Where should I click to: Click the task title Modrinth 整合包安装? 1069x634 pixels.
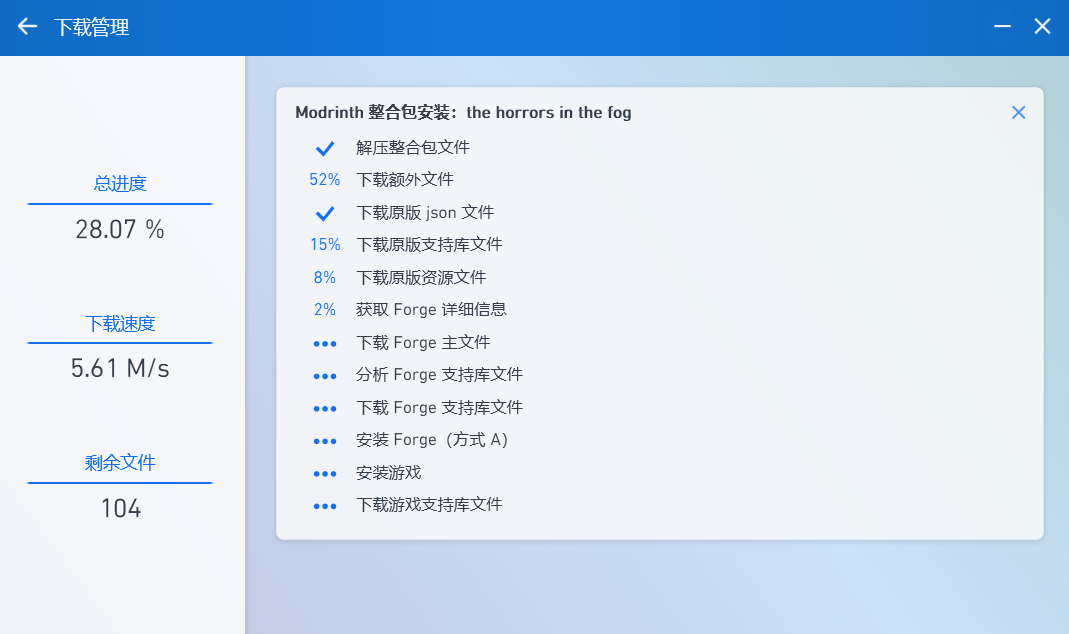pos(463,112)
